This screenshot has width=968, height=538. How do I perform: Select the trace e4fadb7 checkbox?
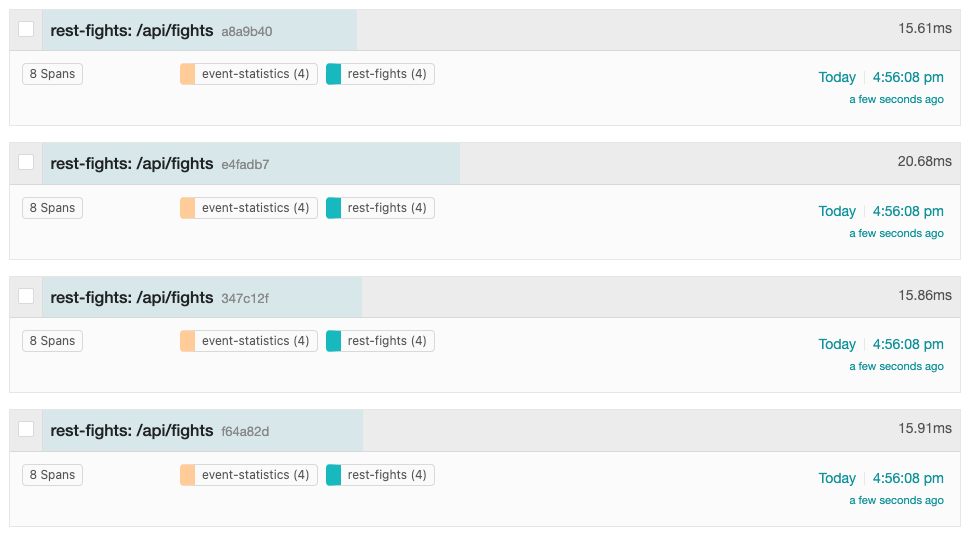click(x=26, y=163)
